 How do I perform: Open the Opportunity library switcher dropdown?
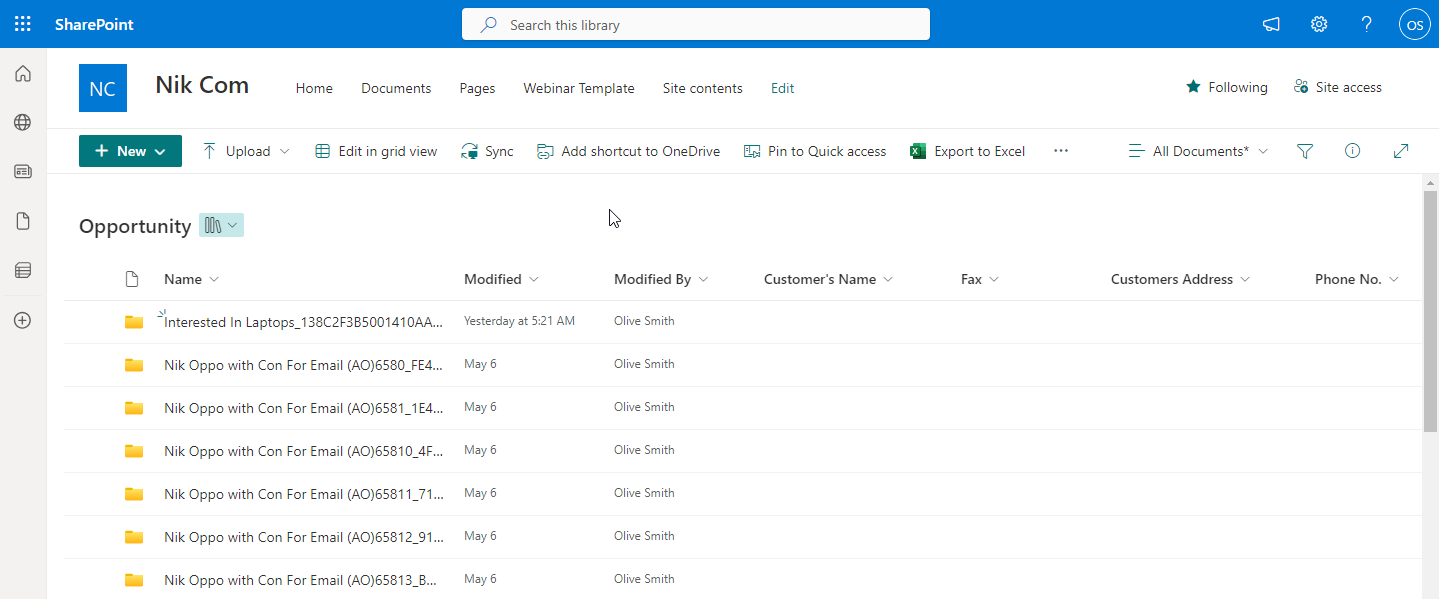pyautogui.click(x=221, y=225)
